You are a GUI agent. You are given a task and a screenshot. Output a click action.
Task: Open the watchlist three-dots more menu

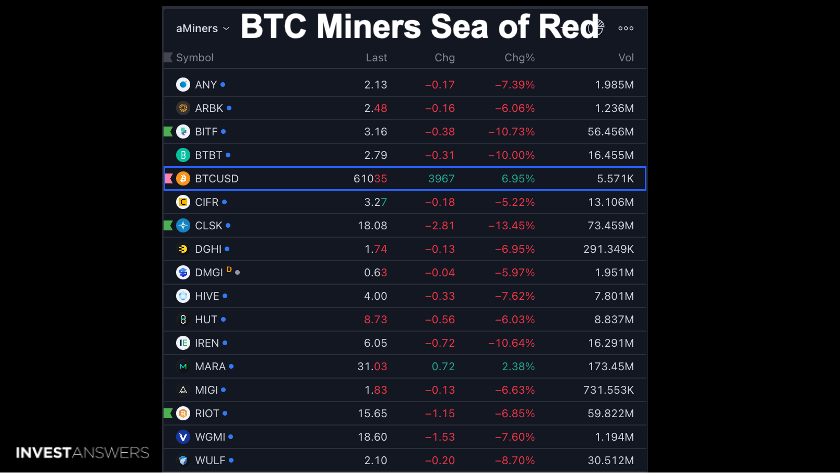pos(626,28)
